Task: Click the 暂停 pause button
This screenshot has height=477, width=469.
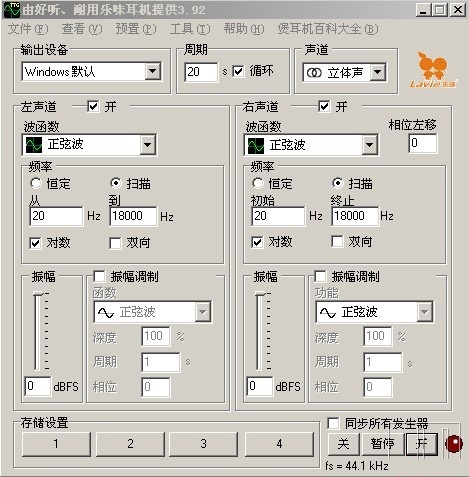Action: [382, 444]
